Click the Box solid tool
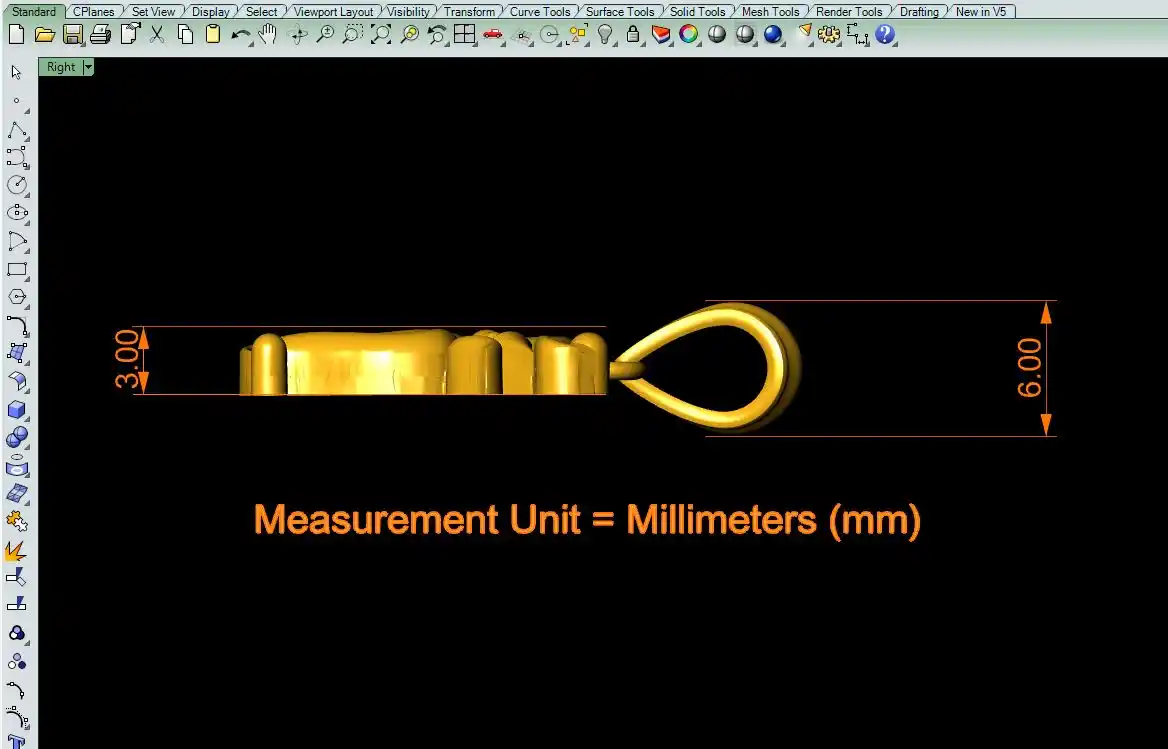Image resolution: width=1168 pixels, height=749 pixels. point(17,409)
